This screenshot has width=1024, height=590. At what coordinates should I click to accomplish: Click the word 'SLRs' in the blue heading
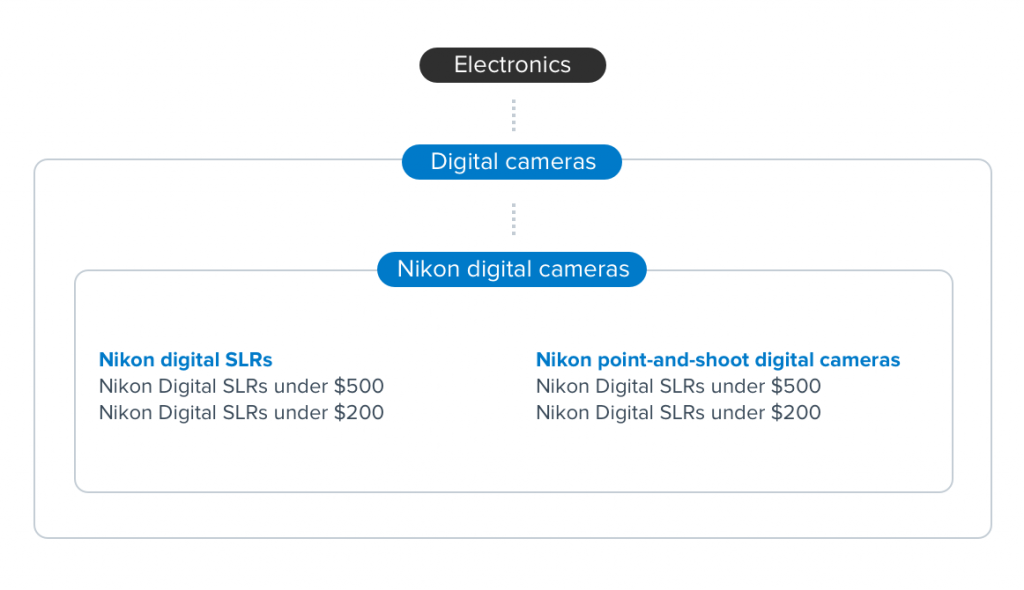click(248, 359)
